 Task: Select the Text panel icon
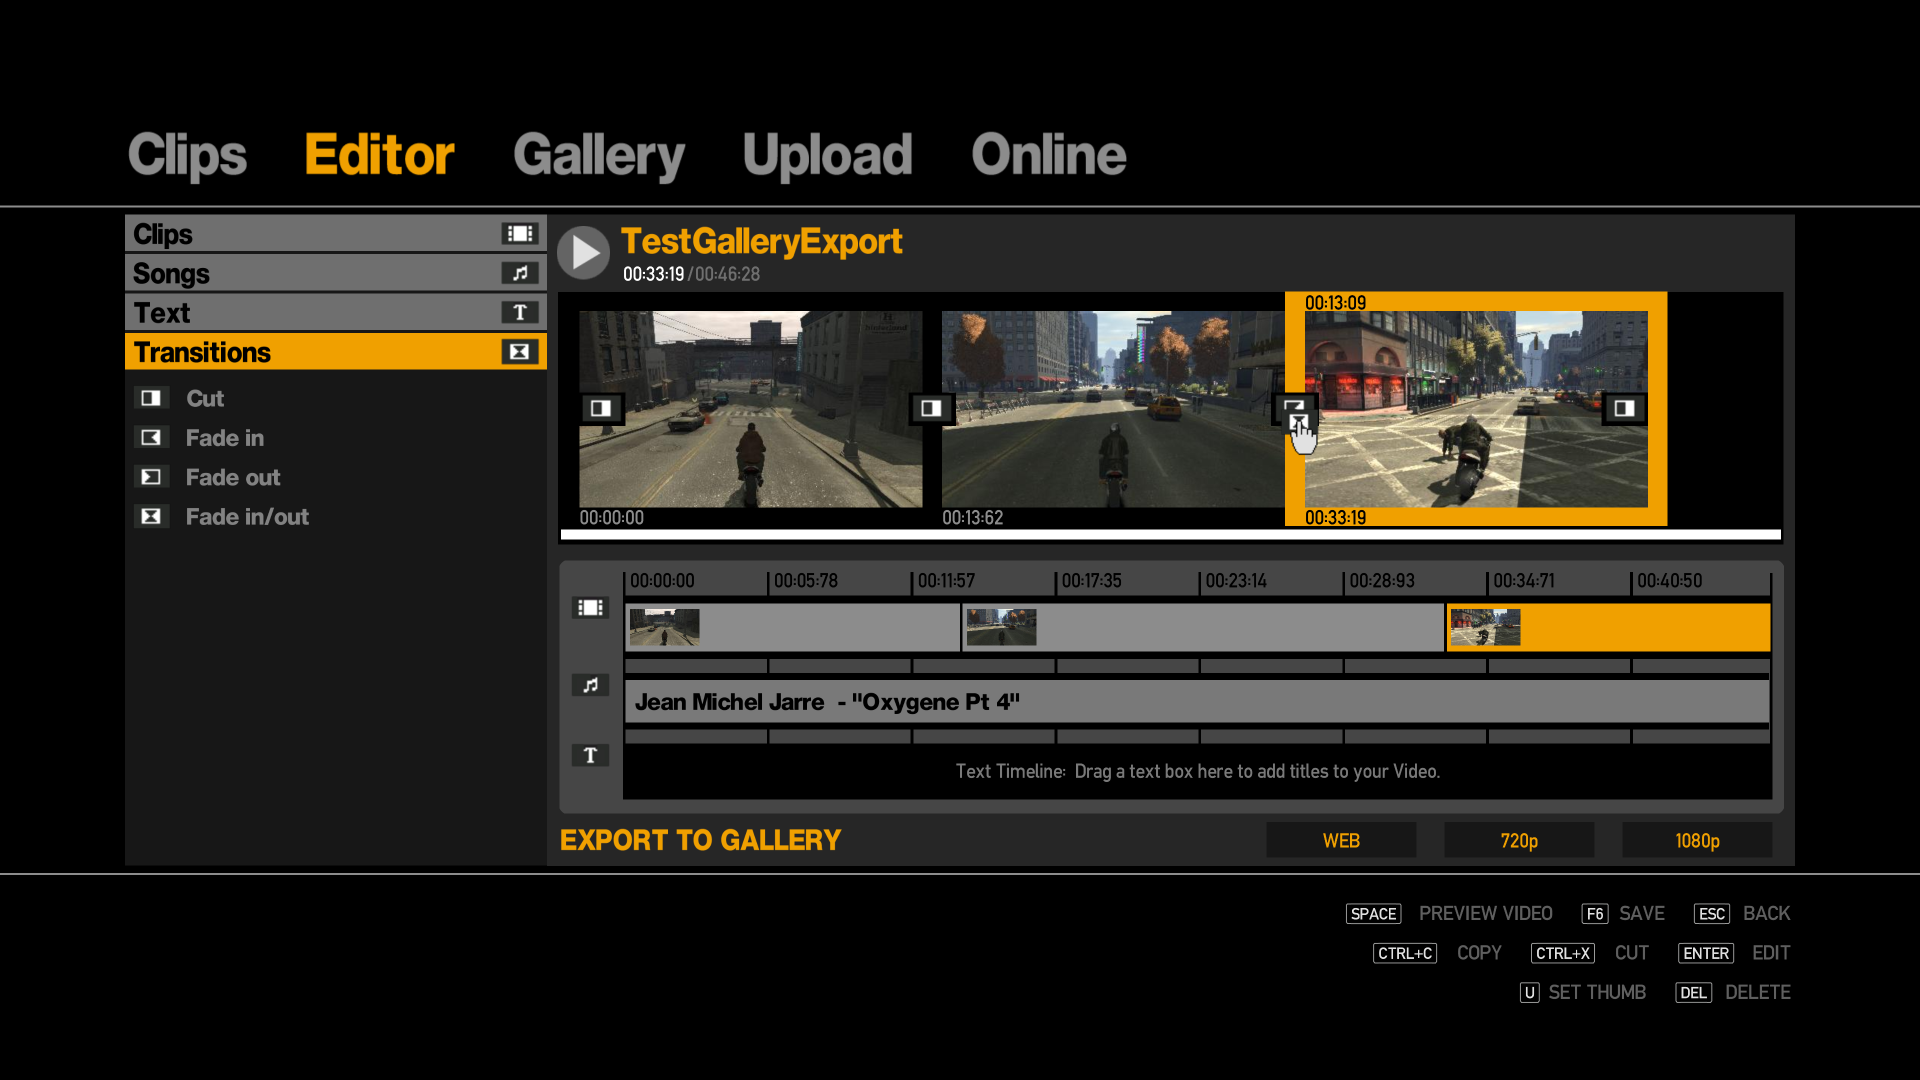pos(520,313)
